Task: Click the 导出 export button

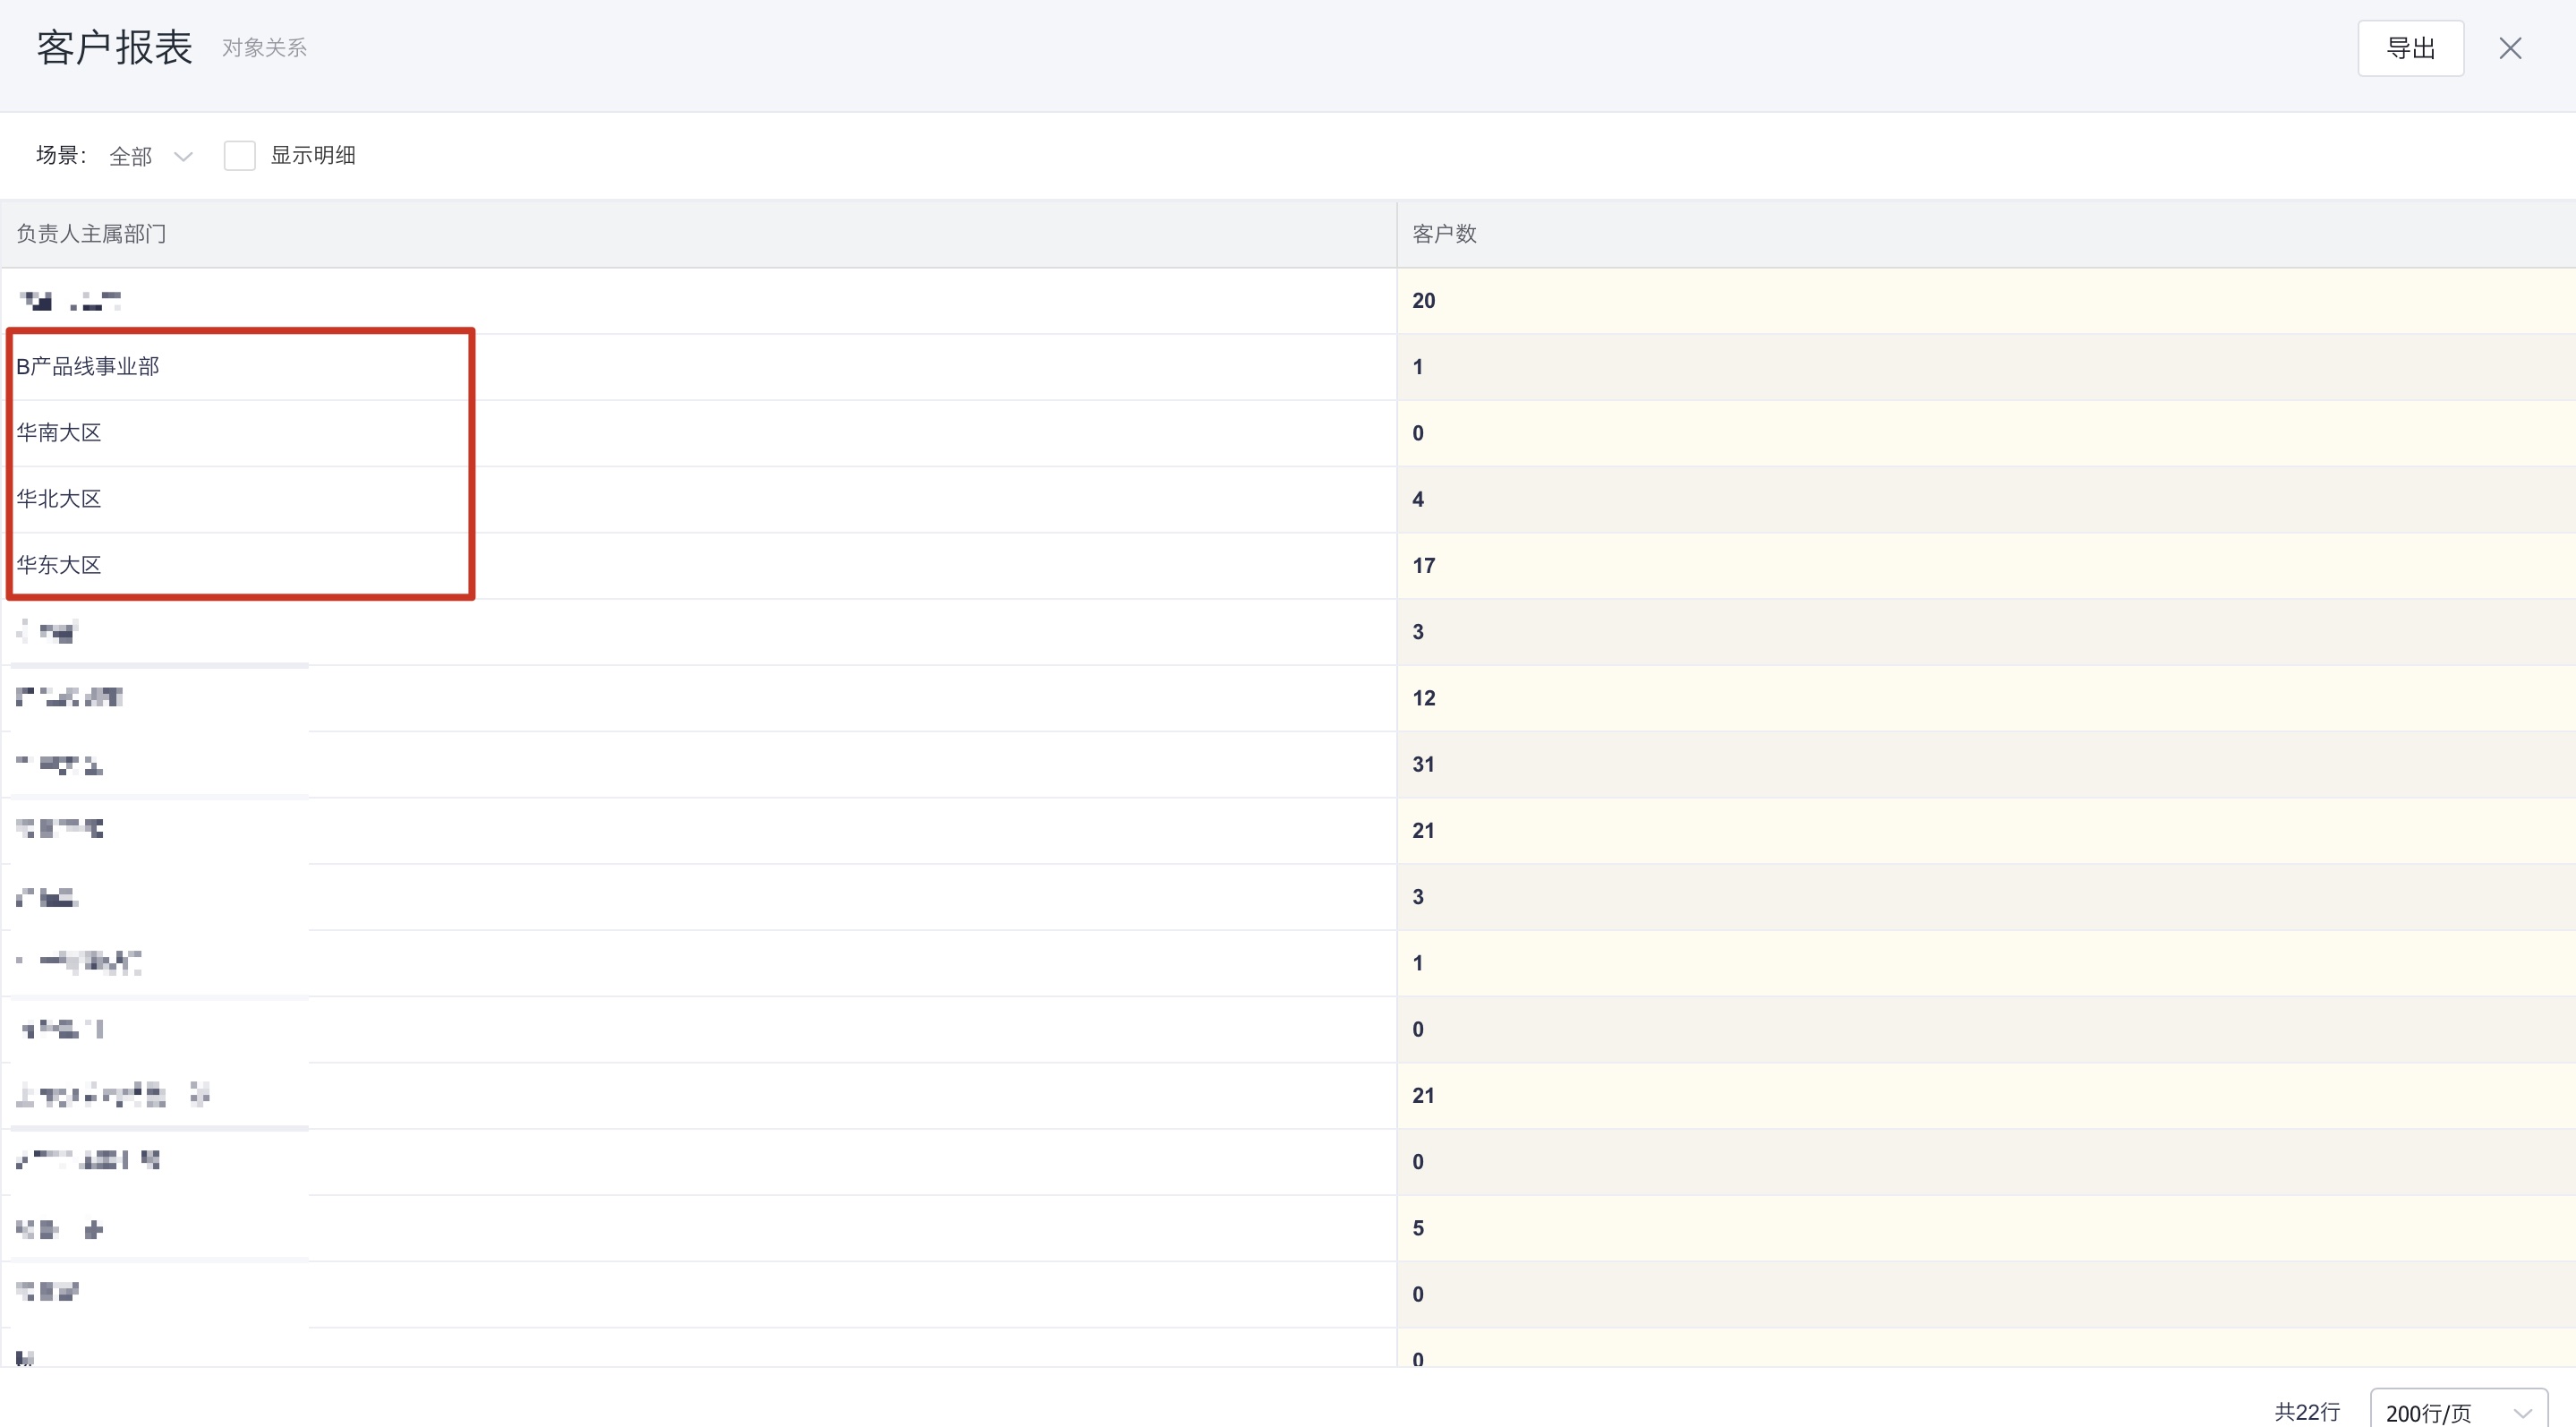Action: [x=2410, y=48]
